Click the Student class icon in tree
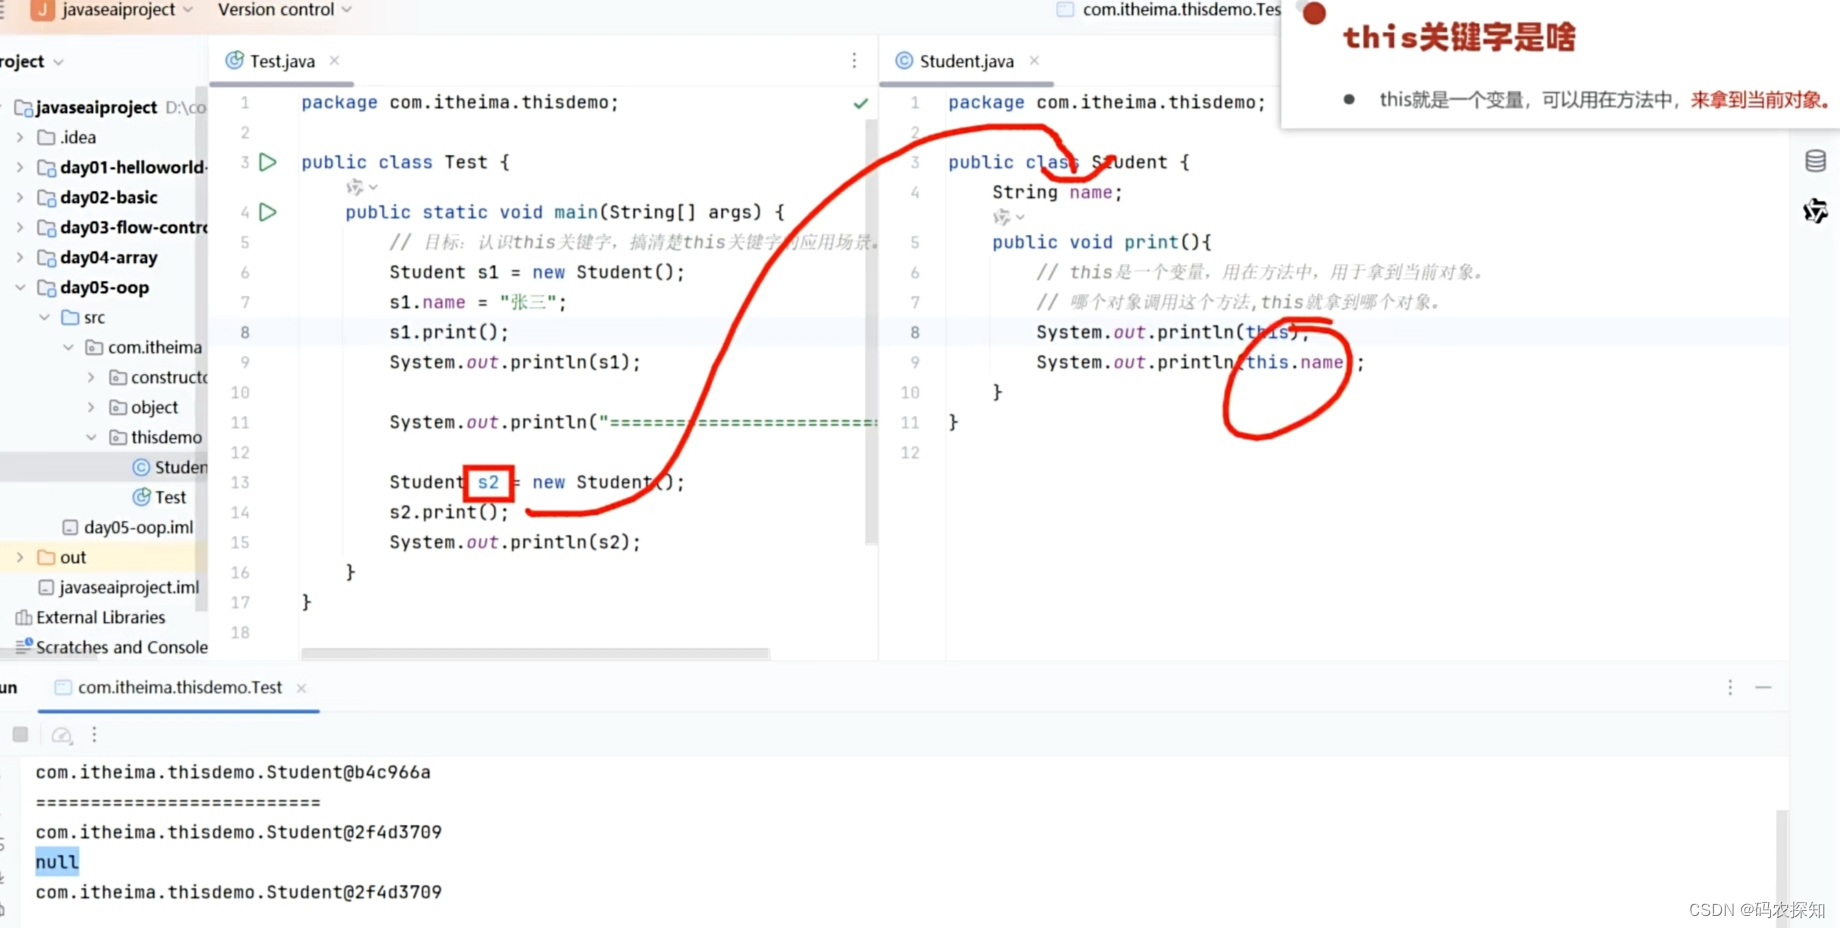The width and height of the screenshot is (1840, 928). [141, 467]
